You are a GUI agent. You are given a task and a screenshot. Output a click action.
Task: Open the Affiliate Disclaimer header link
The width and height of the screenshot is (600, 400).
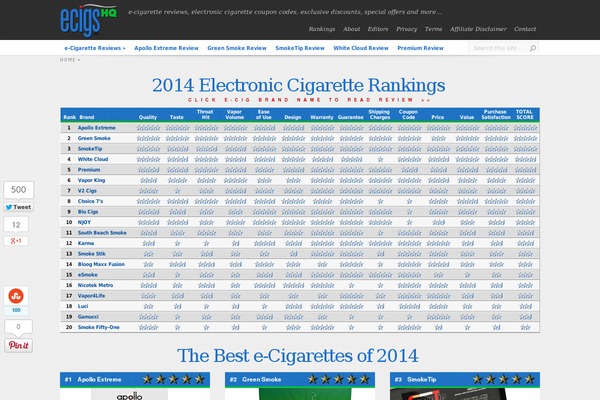point(478,29)
